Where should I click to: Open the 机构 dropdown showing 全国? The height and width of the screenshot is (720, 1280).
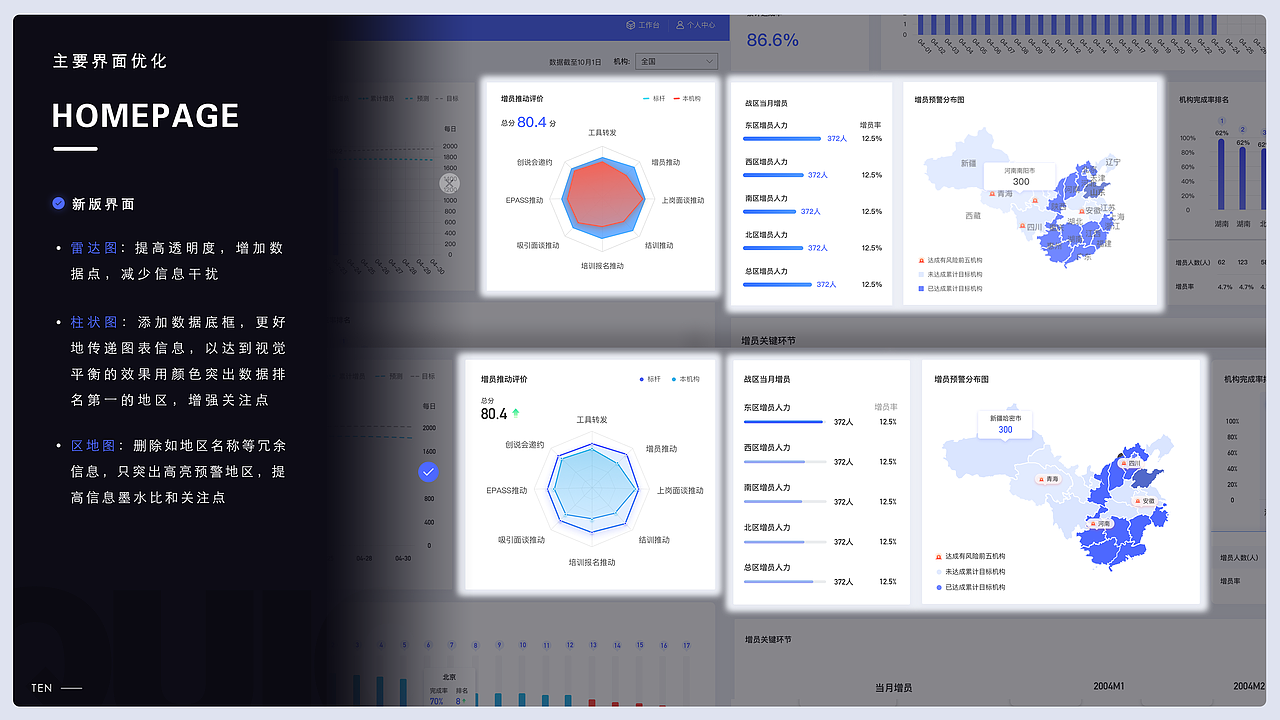(676, 61)
